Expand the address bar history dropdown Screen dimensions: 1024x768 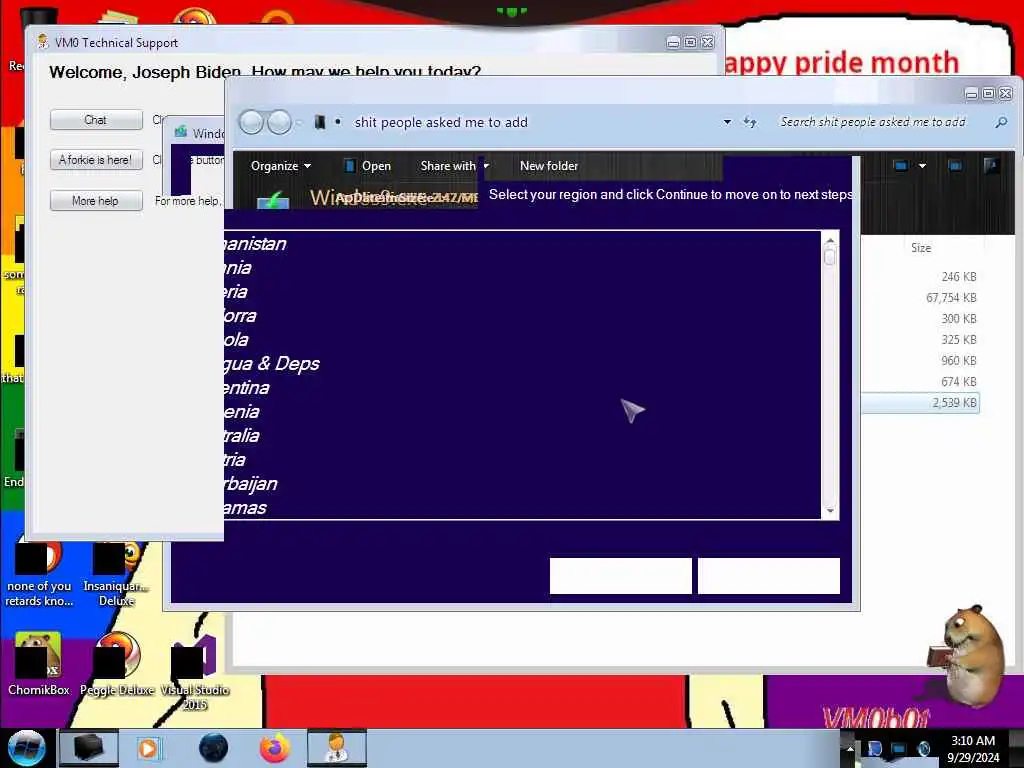coord(727,122)
